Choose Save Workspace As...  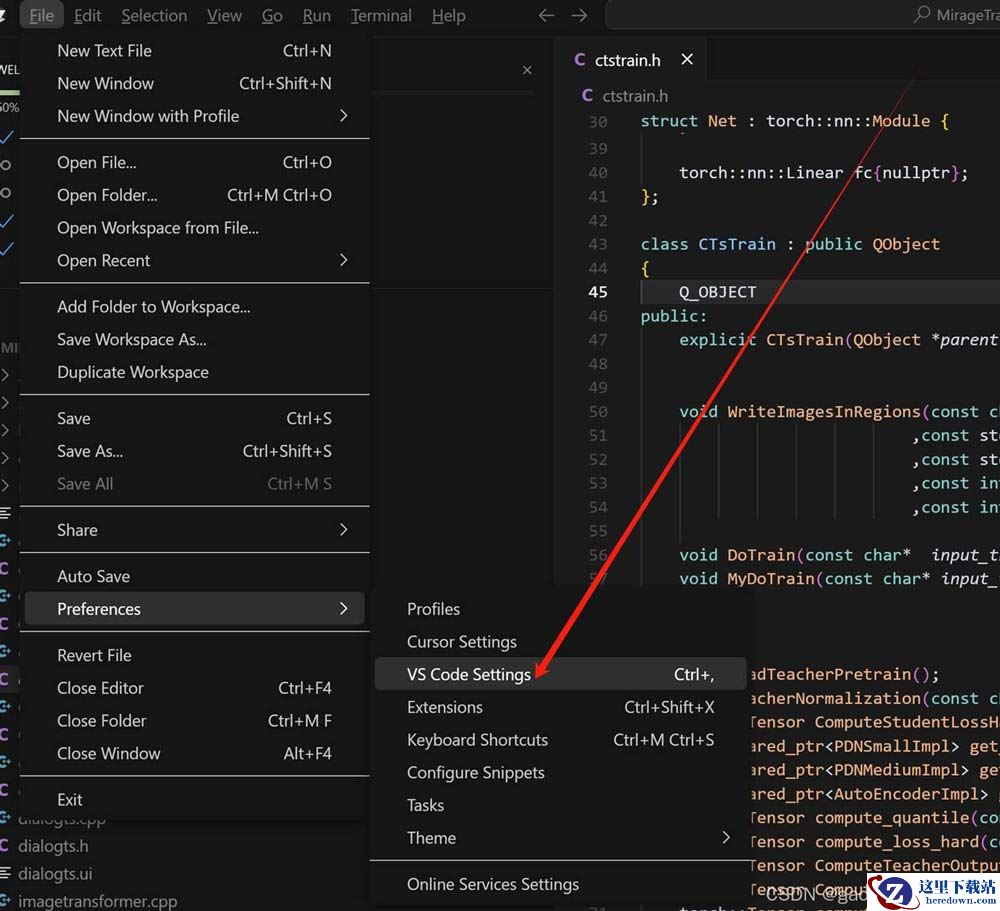point(195,339)
